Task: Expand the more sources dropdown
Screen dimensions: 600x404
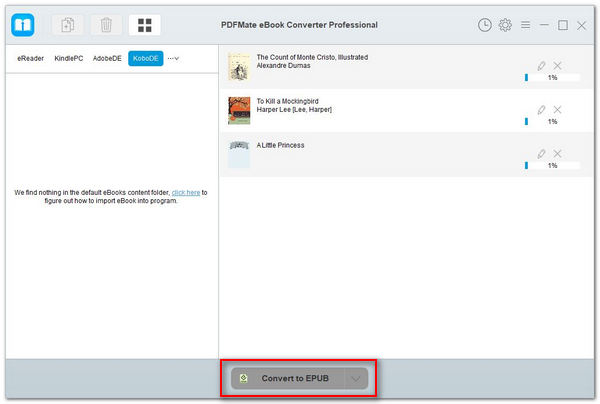Action: (173, 59)
